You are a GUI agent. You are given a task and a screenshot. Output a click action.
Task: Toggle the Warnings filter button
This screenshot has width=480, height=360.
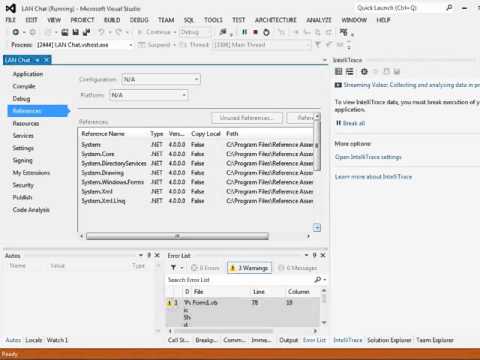[x=249, y=268]
